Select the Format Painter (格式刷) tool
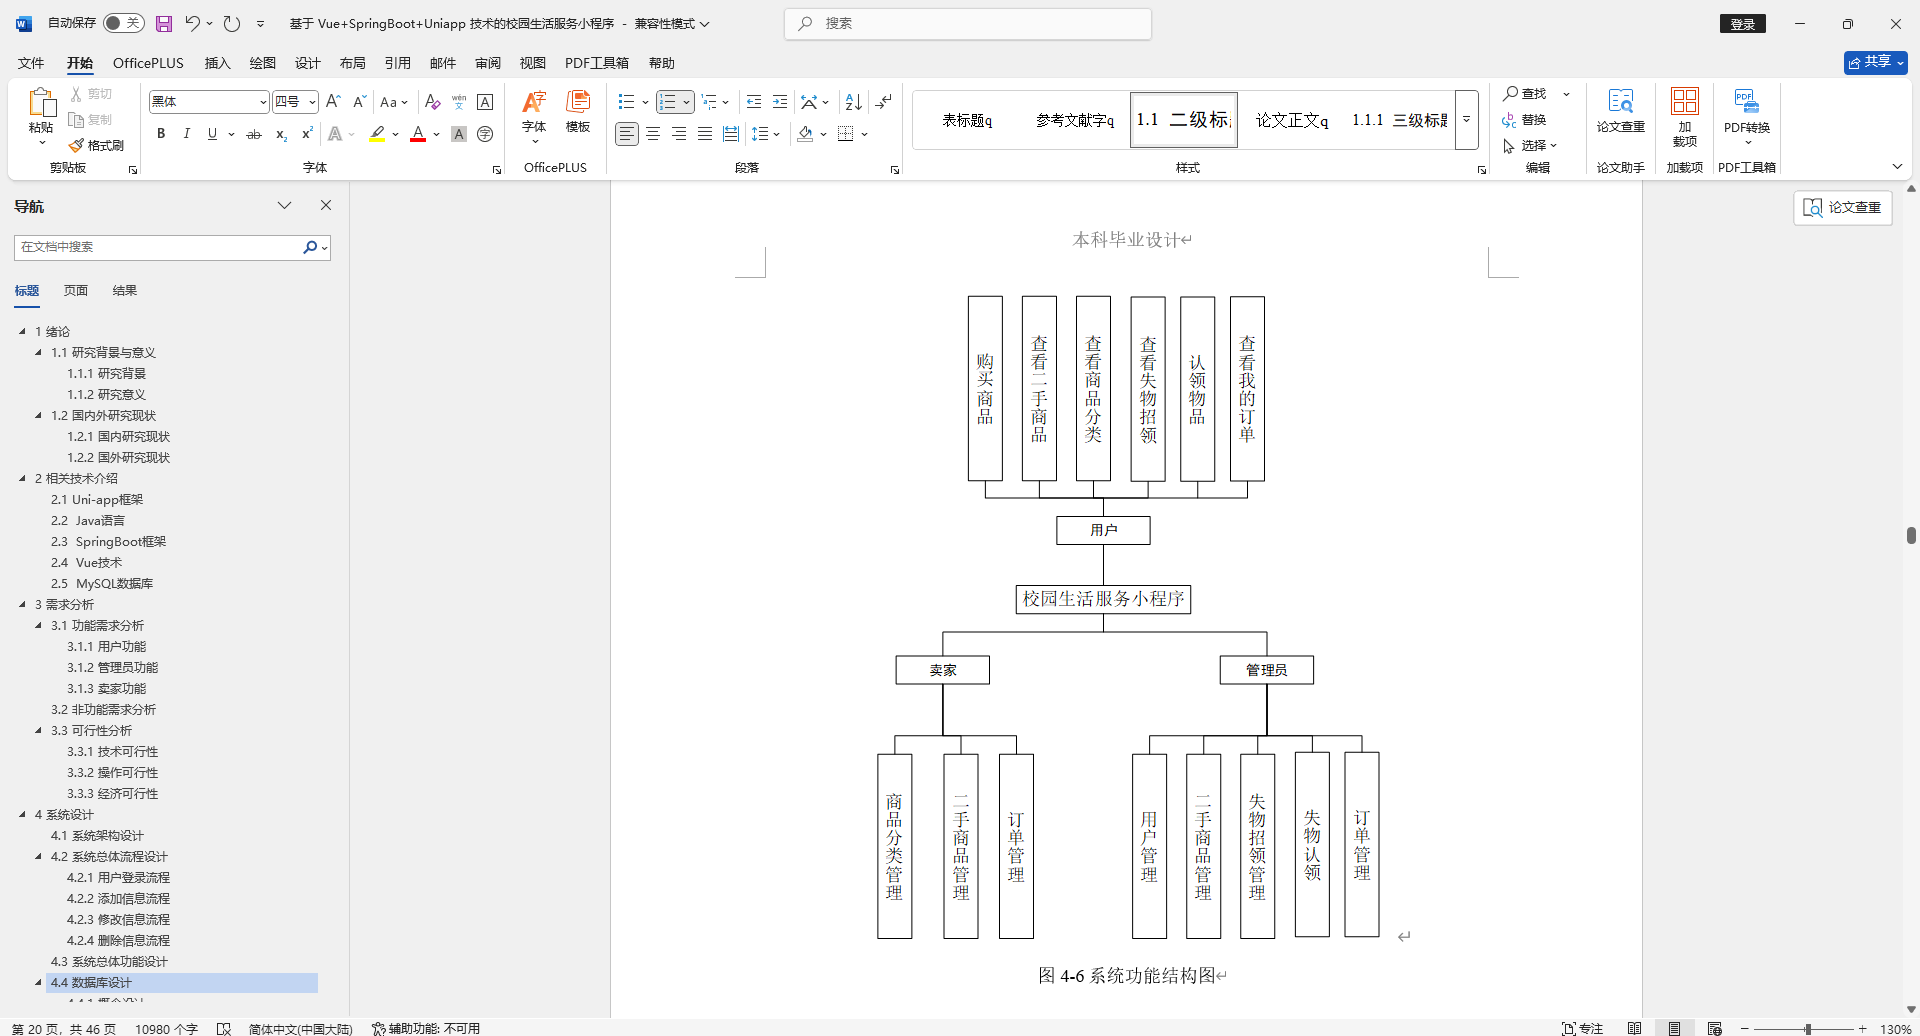 point(97,146)
